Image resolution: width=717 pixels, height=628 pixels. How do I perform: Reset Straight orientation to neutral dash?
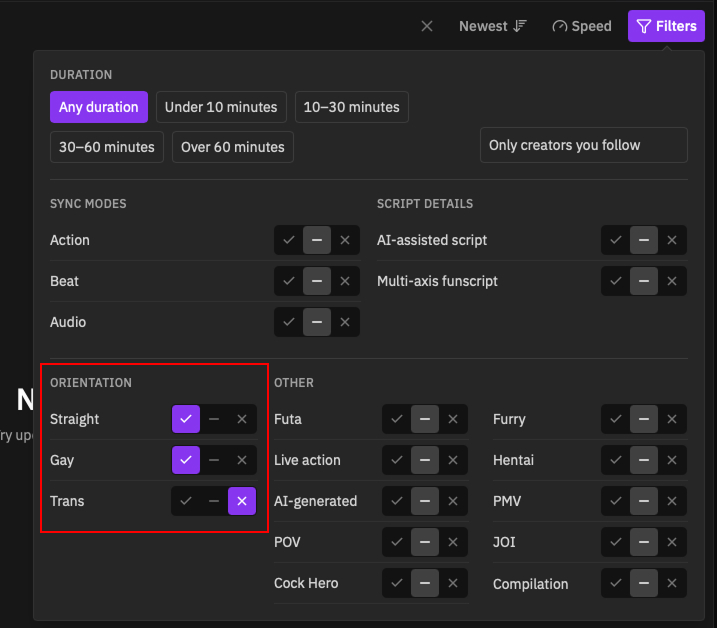point(214,419)
